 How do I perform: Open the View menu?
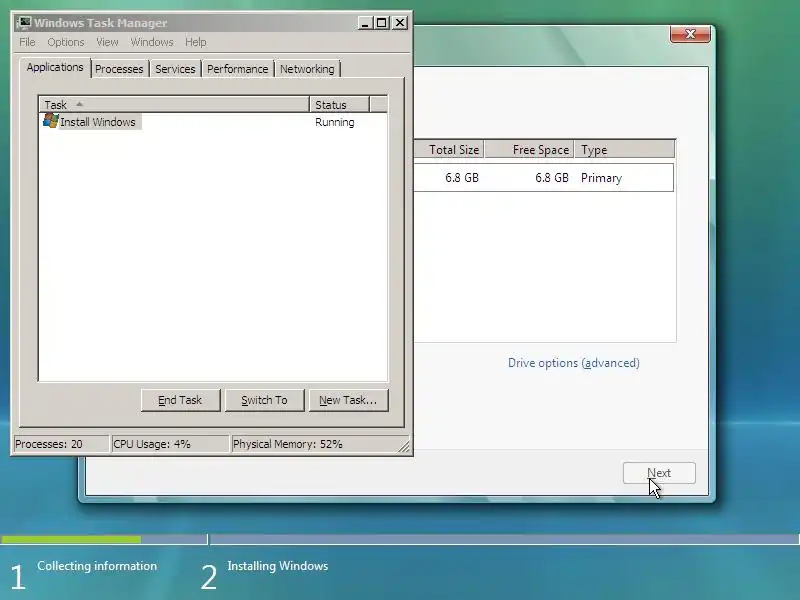pos(107,42)
